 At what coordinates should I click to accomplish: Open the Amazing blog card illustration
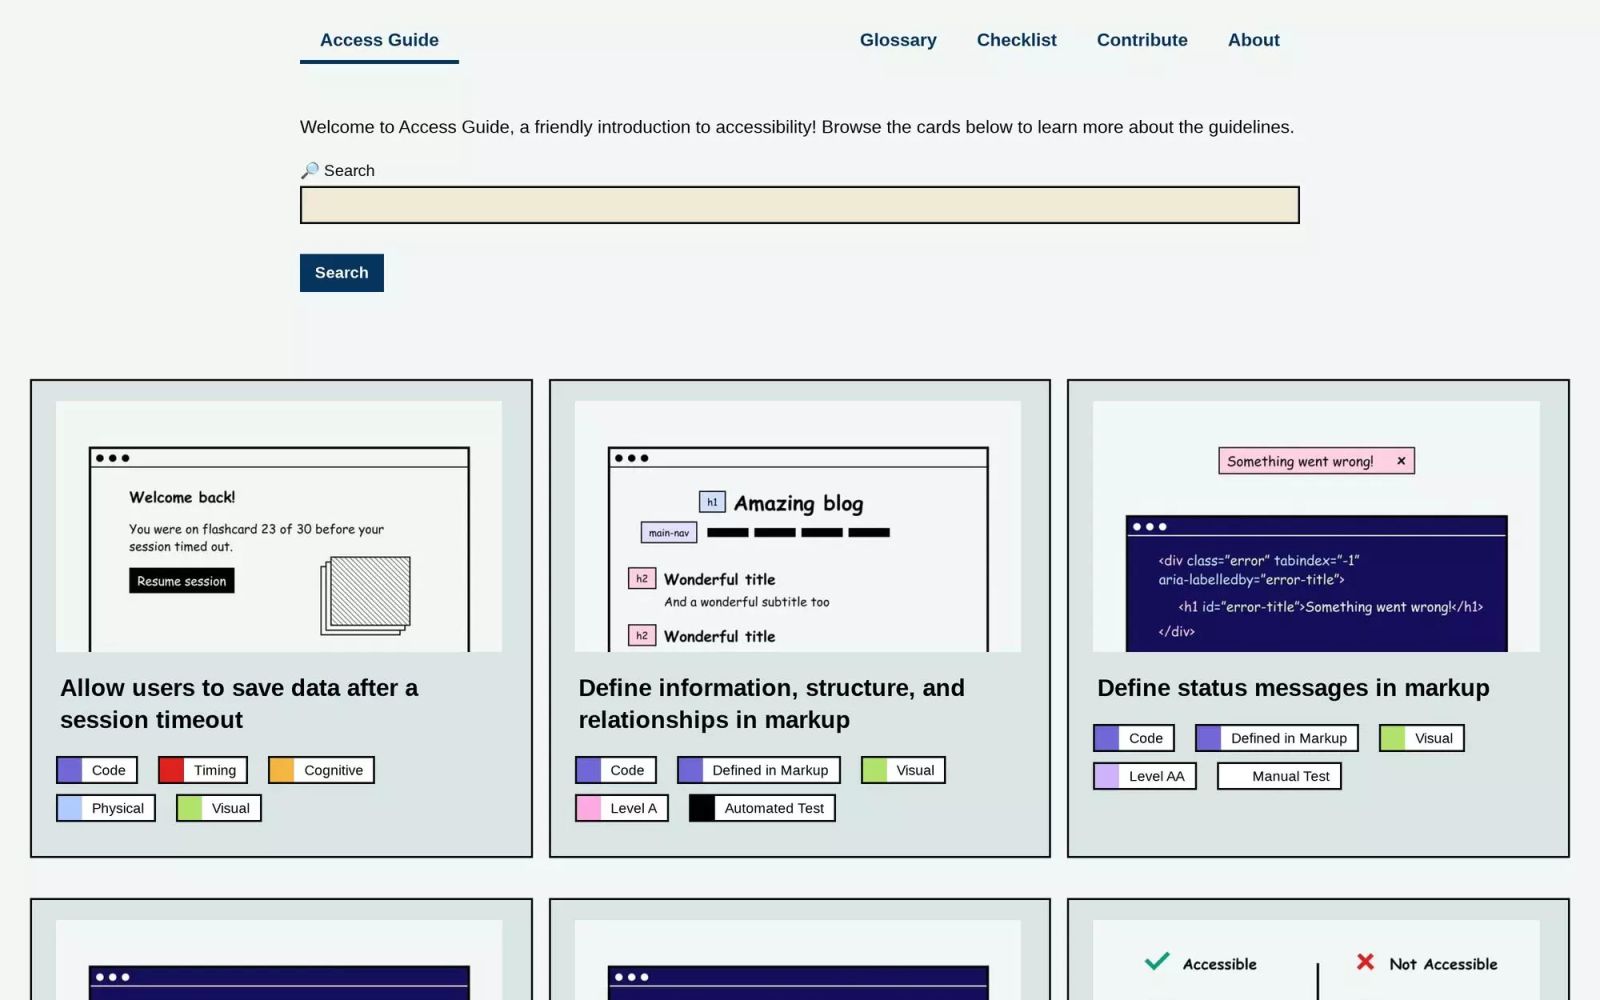(798, 527)
